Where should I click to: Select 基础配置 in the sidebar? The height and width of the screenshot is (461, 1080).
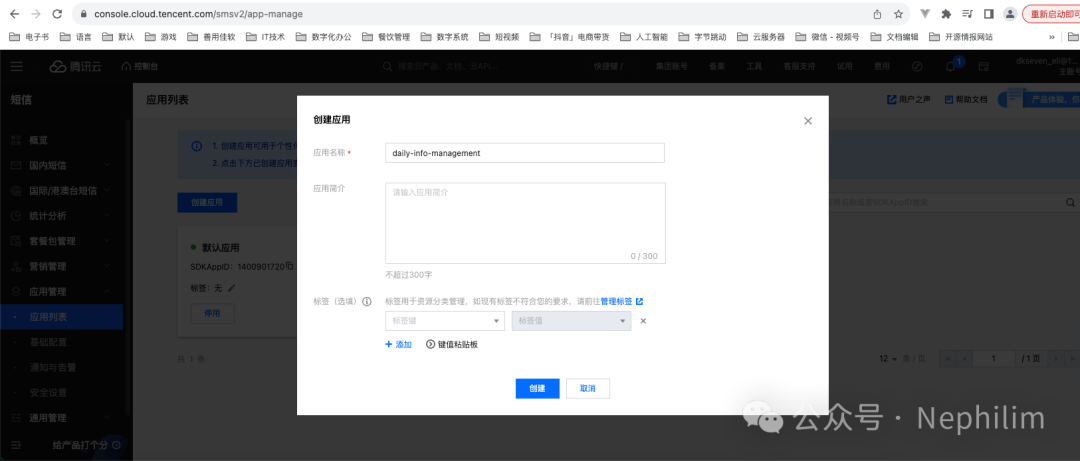click(62, 342)
